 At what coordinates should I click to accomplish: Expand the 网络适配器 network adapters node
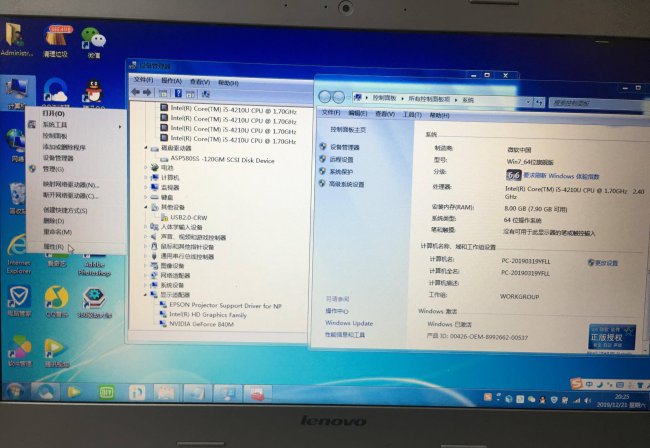146,275
